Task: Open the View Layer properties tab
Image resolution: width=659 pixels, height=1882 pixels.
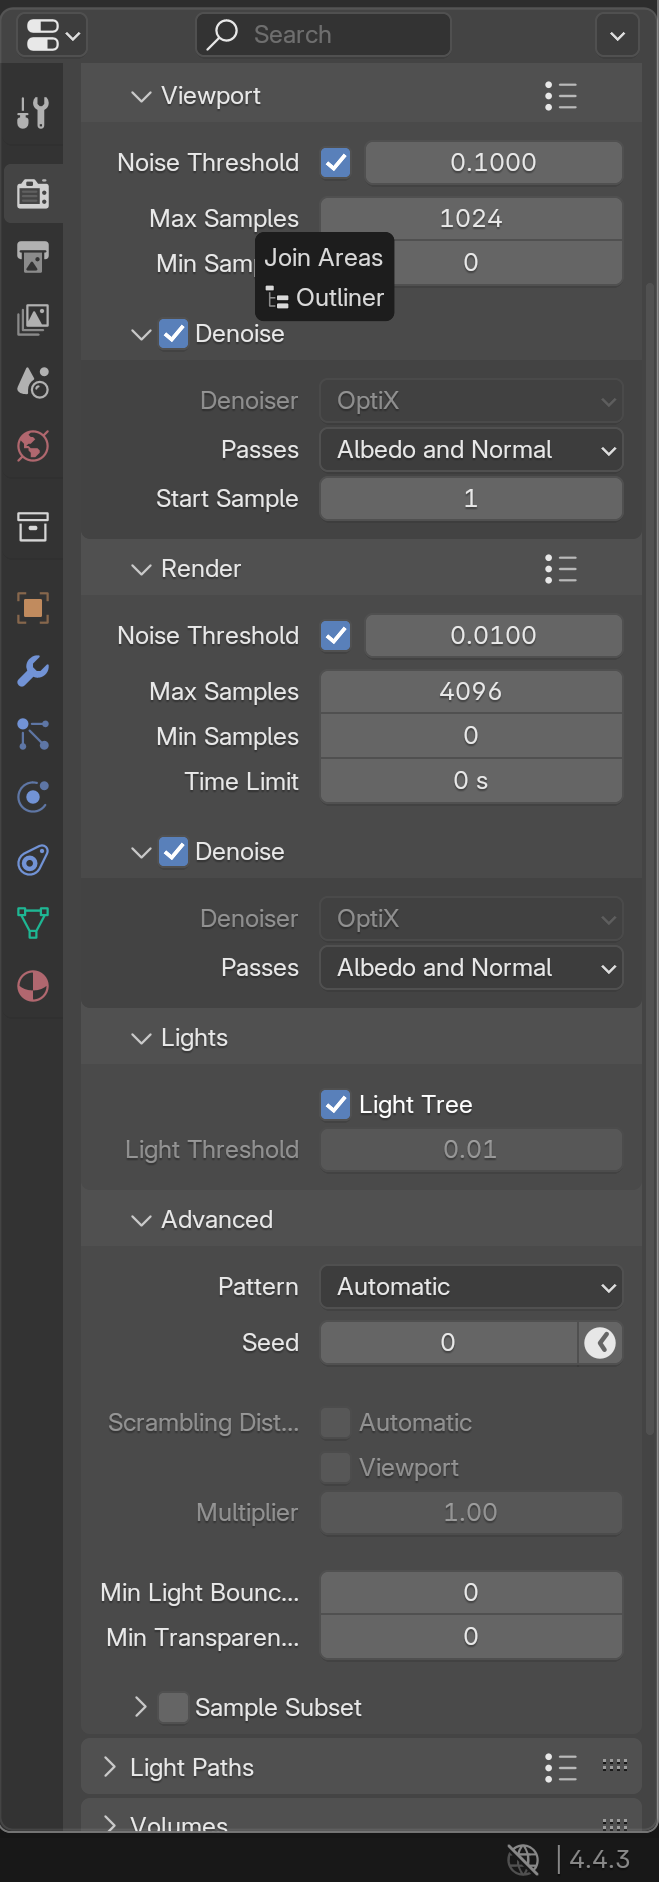Action: pyautogui.click(x=33, y=319)
